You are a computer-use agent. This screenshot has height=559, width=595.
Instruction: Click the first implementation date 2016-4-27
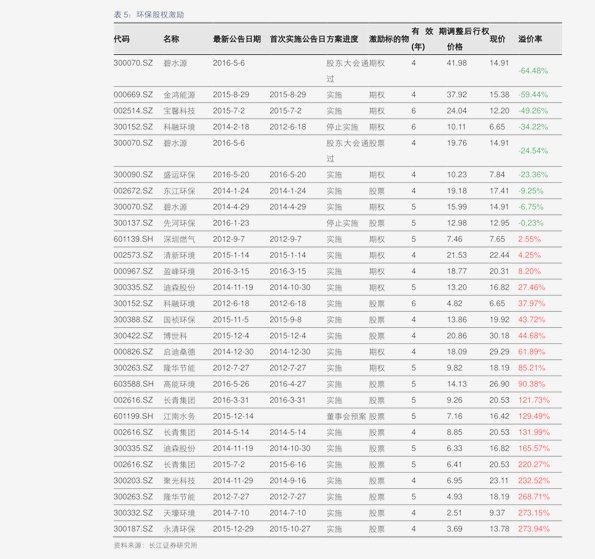(288, 384)
